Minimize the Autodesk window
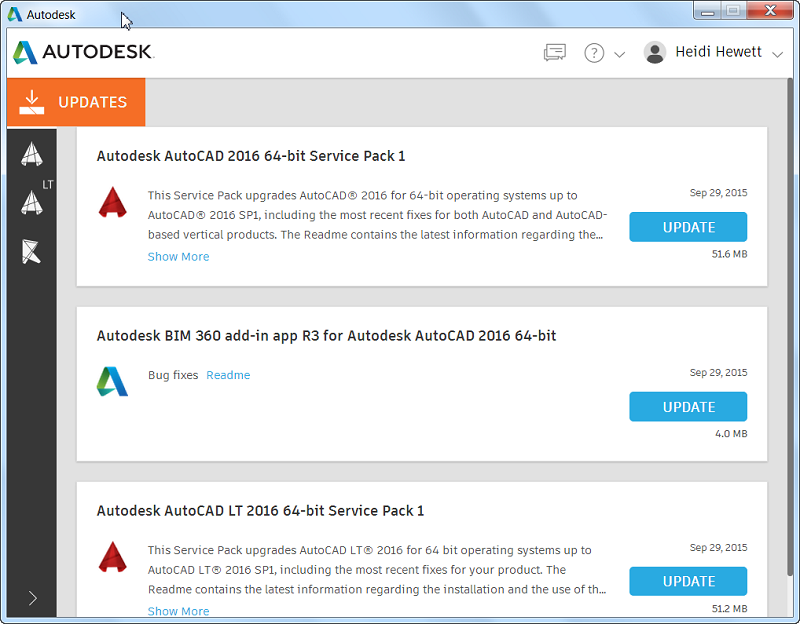 707,11
